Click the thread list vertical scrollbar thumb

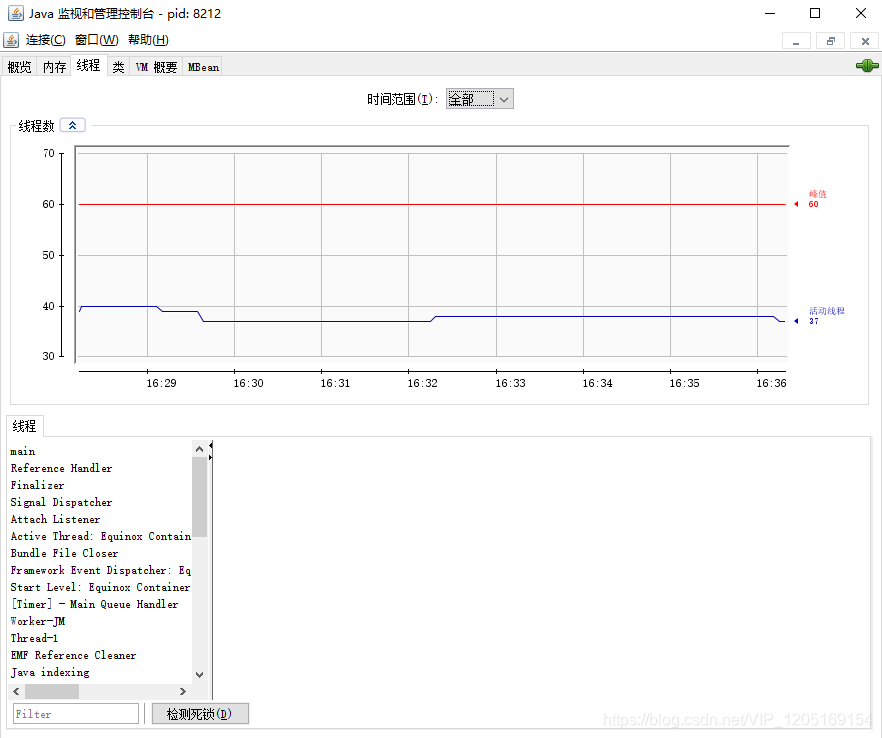[x=199, y=497]
